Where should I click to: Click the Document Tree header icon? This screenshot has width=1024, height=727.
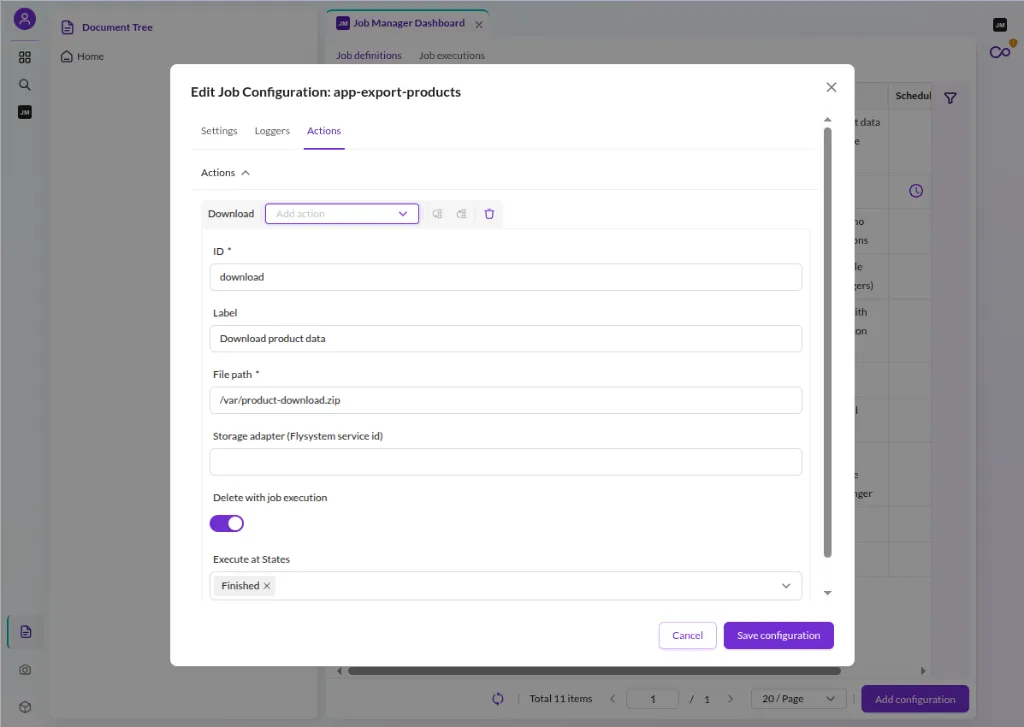pos(67,27)
